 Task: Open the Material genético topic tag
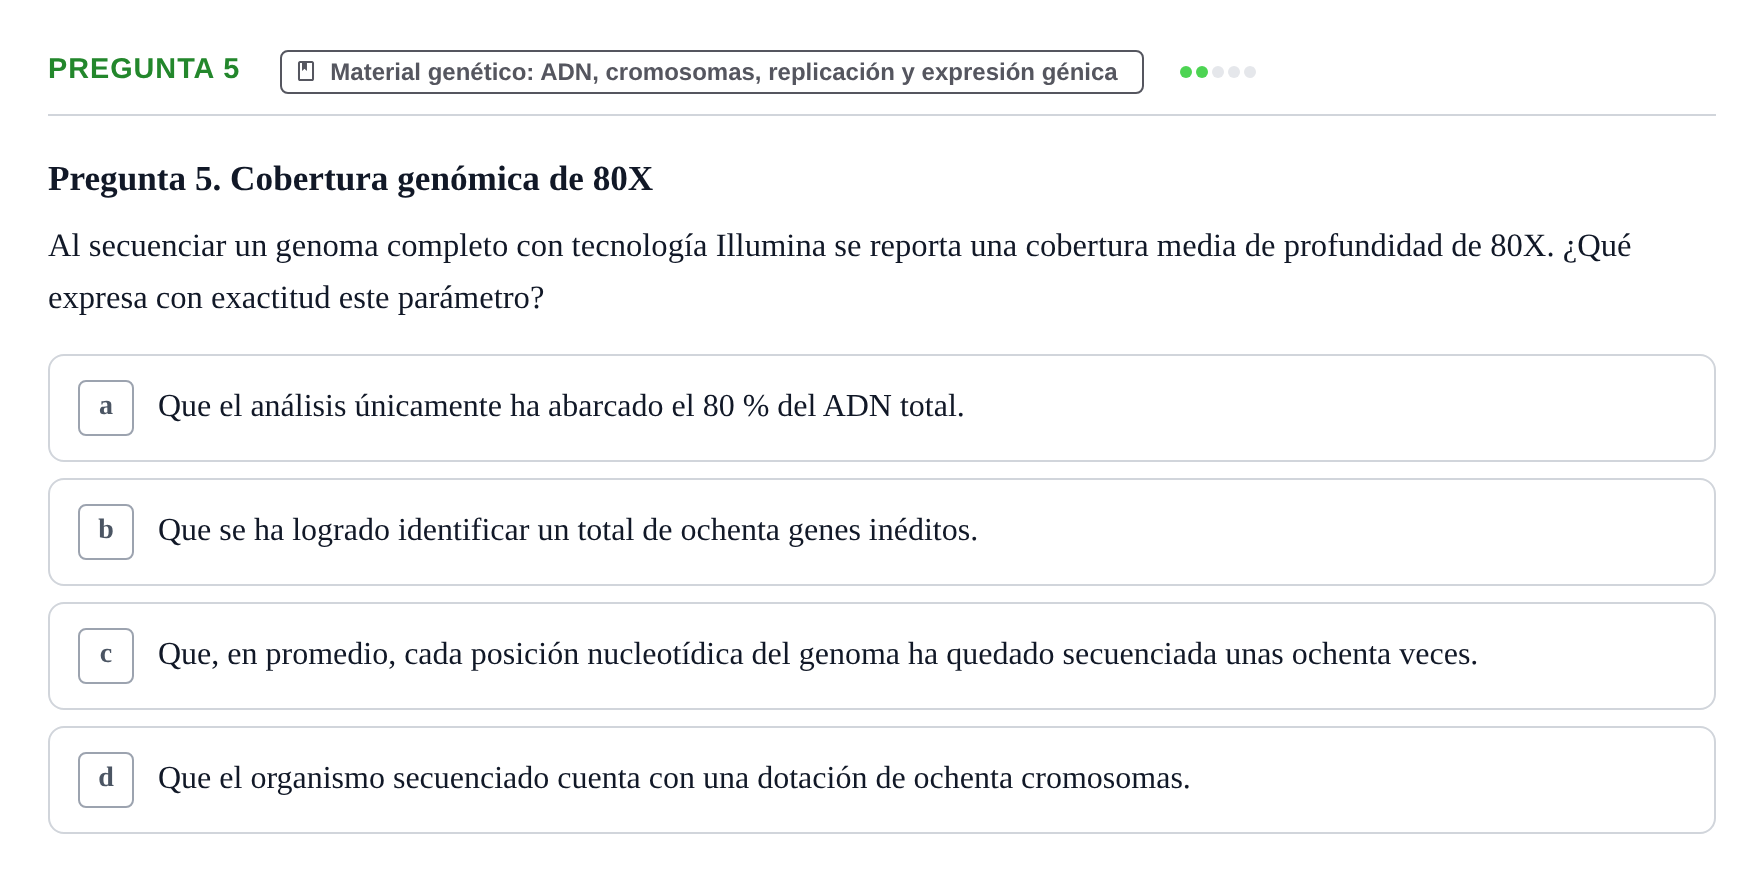[x=712, y=72]
